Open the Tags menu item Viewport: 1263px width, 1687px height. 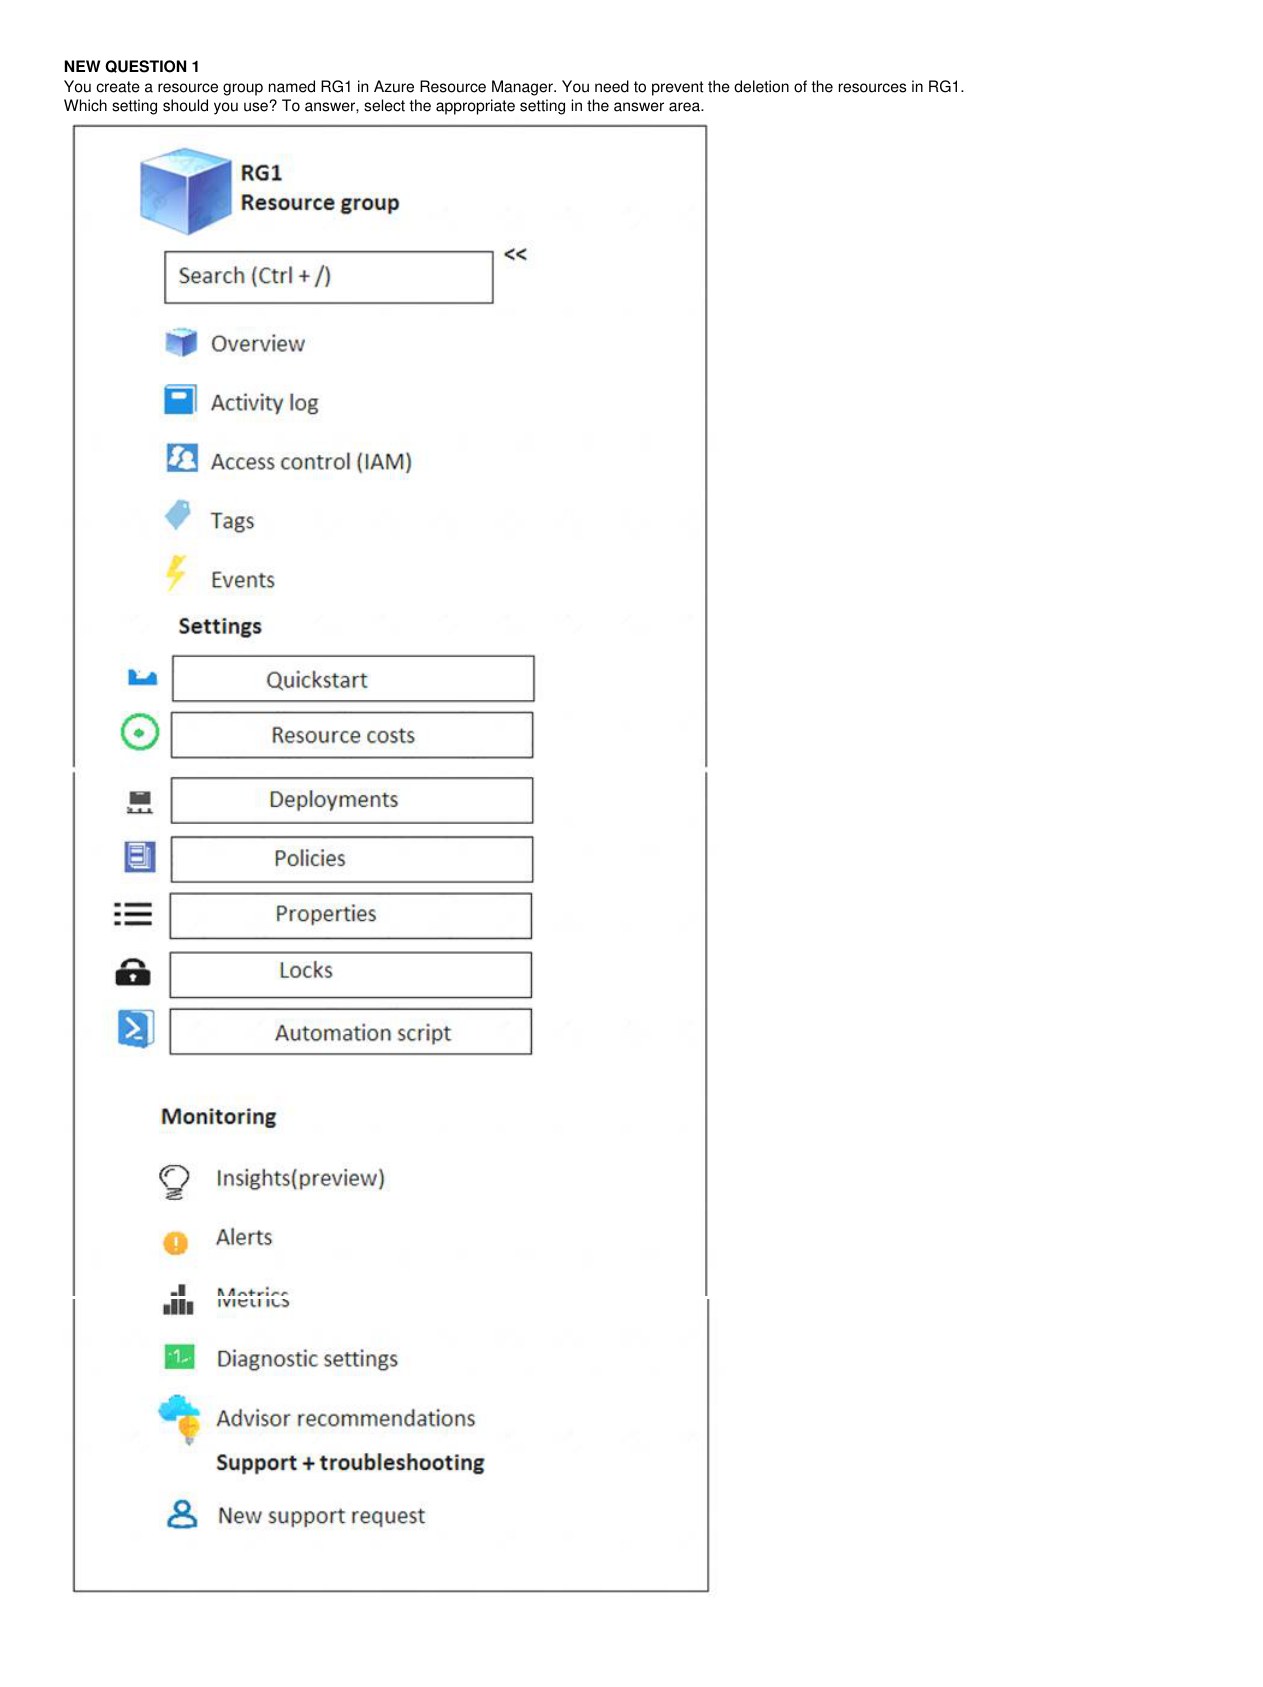click(x=232, y=520)
